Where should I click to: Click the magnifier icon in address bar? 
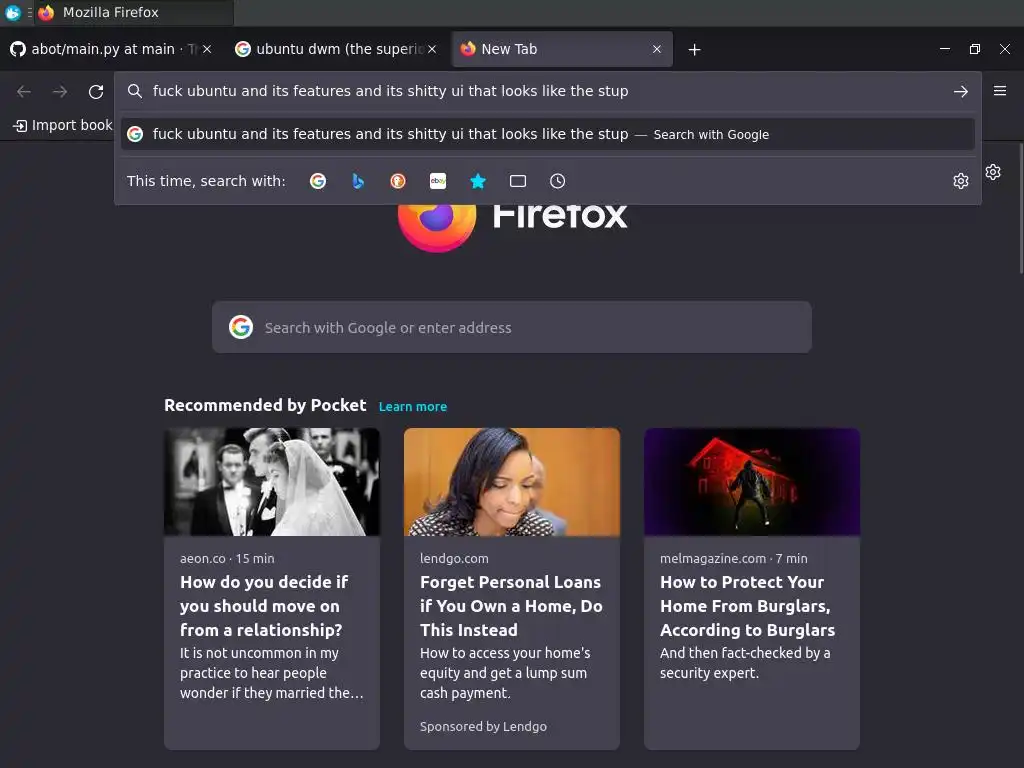(x=135, y=91)
